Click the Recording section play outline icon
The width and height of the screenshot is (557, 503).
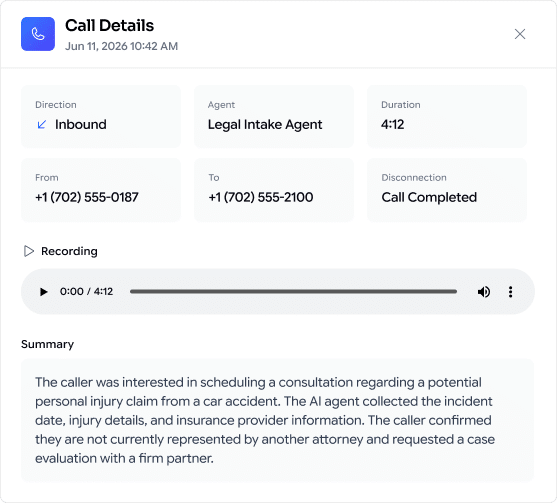pyautogui.click(x=29, y=251)
